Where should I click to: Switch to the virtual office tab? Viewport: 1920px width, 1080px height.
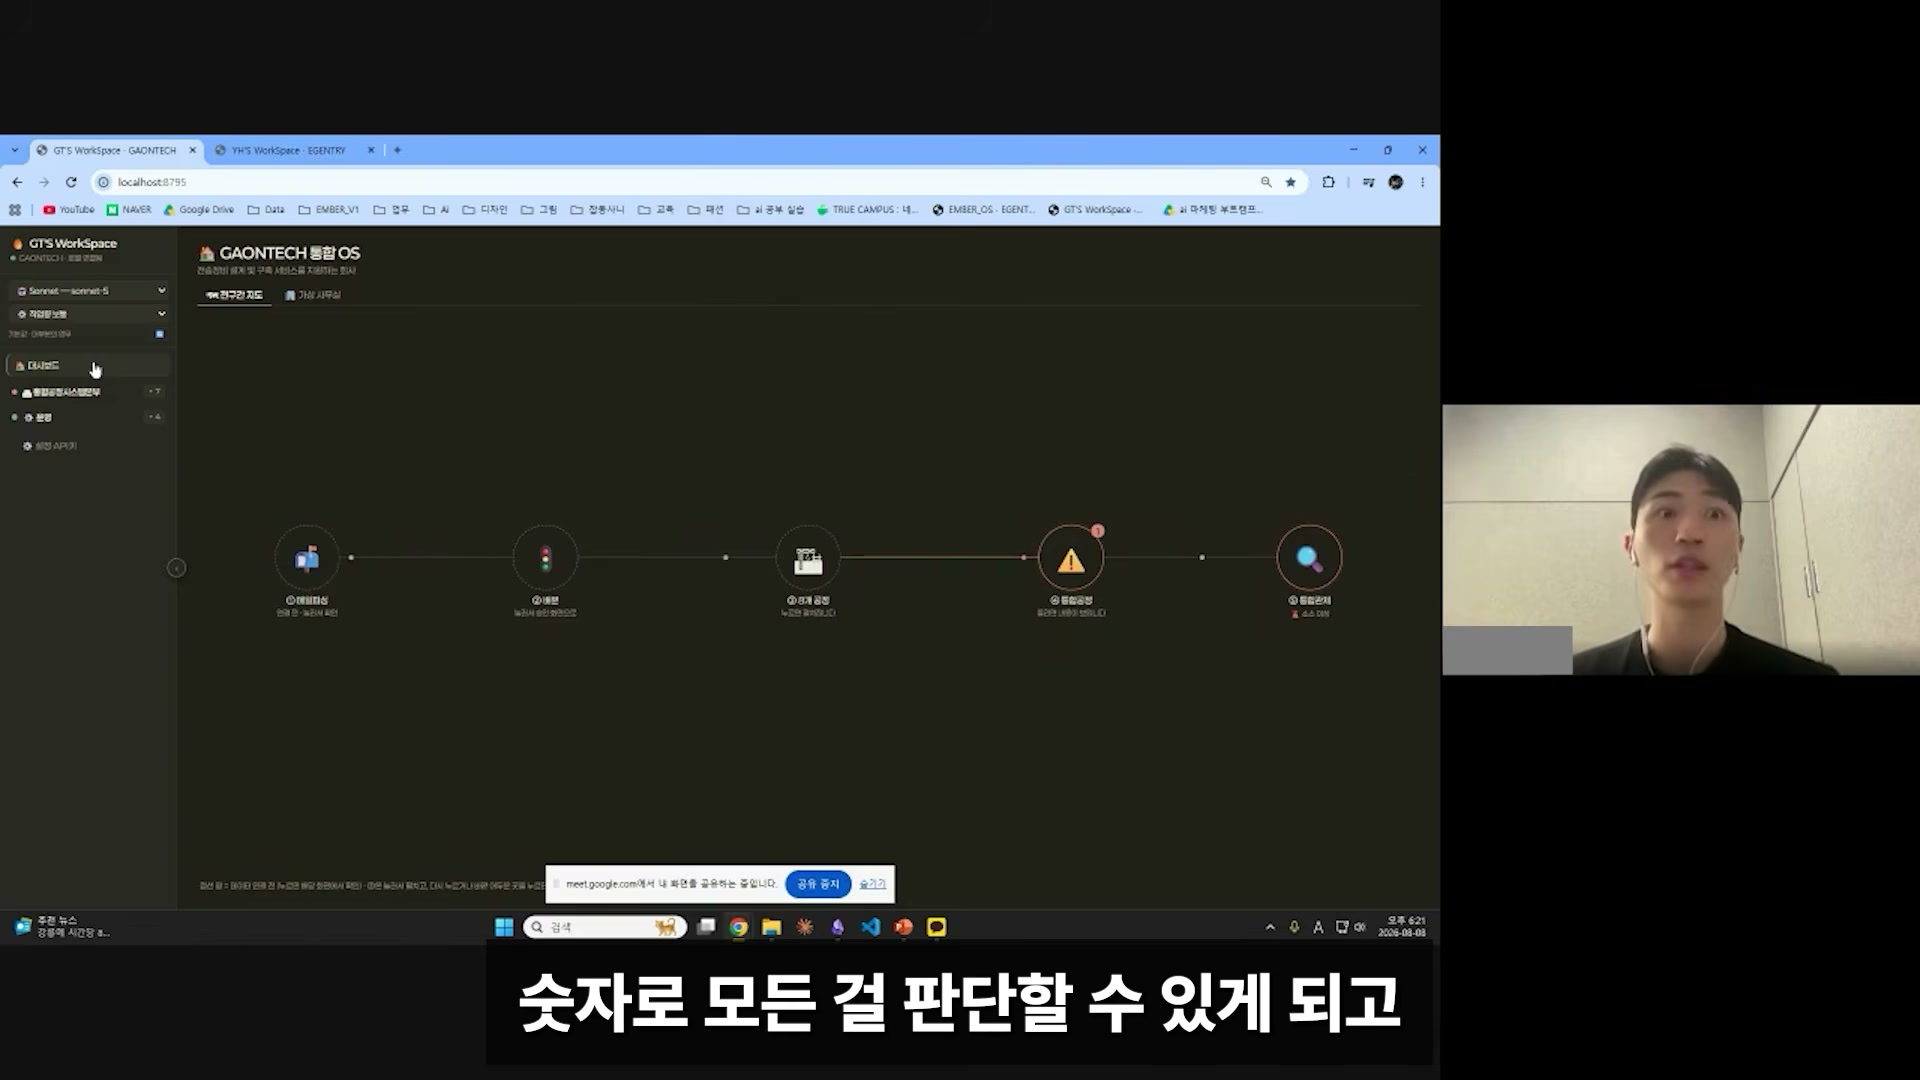pyautogui.click(x=313, y=295)
